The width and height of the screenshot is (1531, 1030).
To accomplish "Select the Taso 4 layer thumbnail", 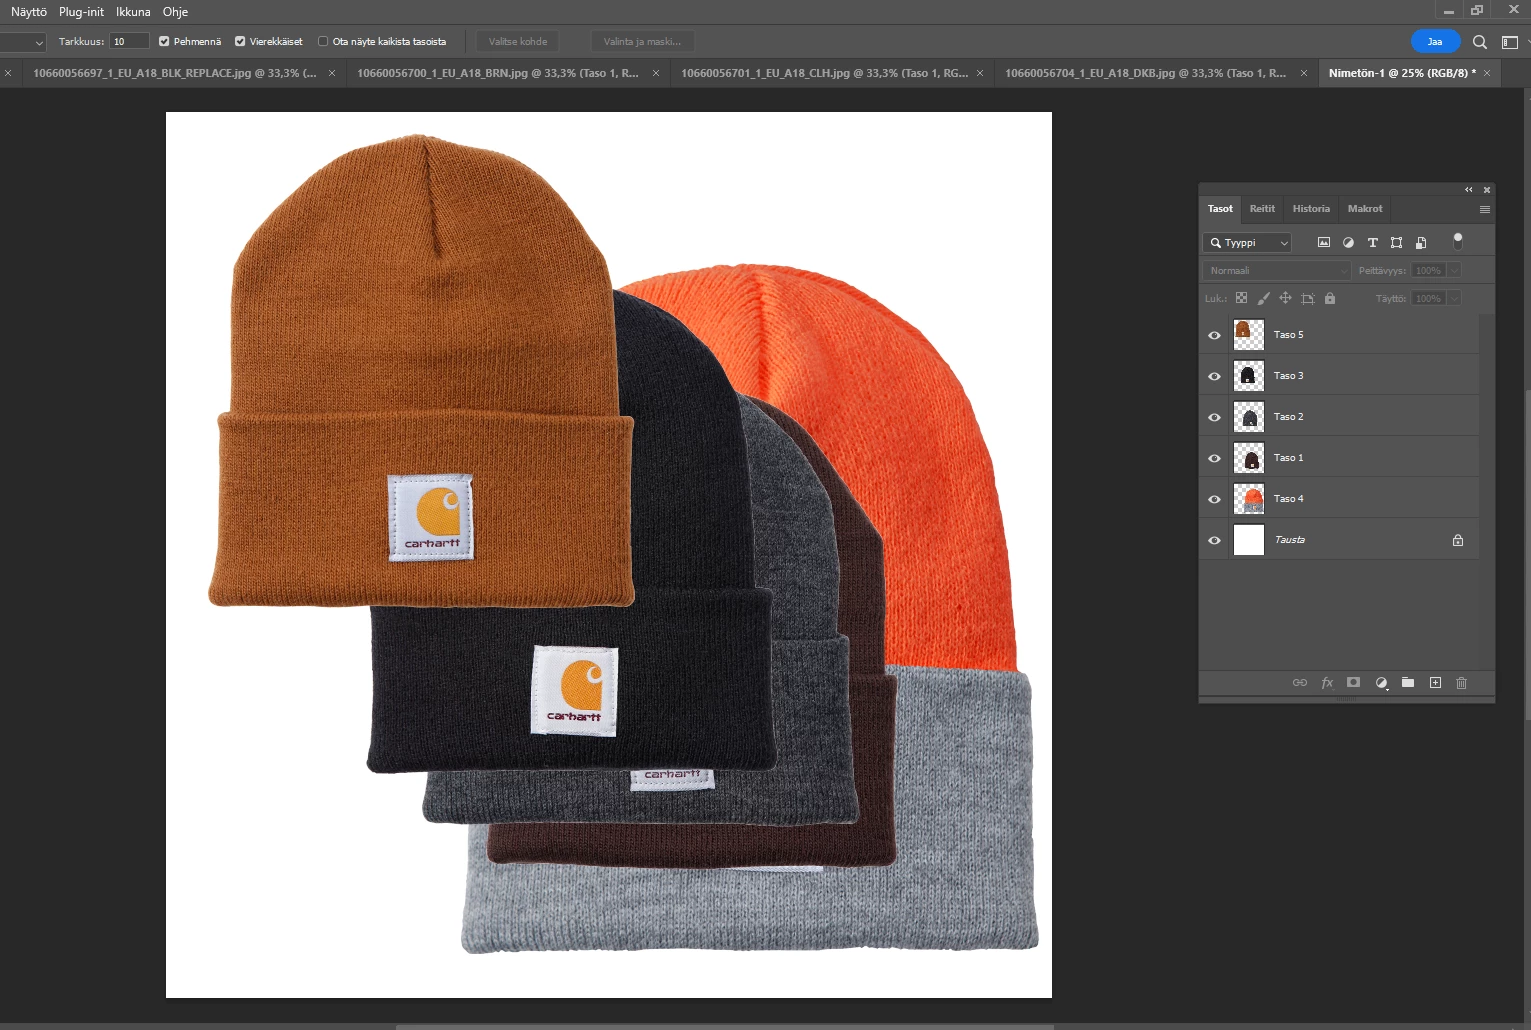I will point(1249,499).
